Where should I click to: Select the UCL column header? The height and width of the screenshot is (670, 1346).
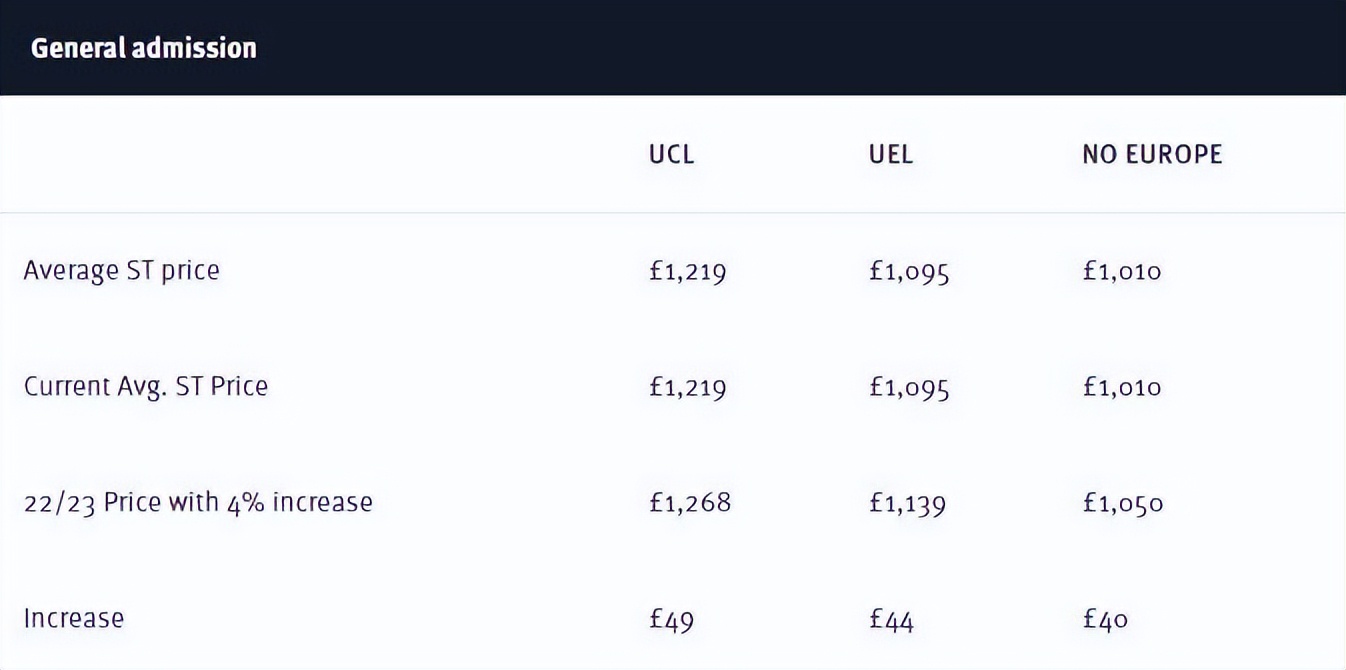coord(671,154)
